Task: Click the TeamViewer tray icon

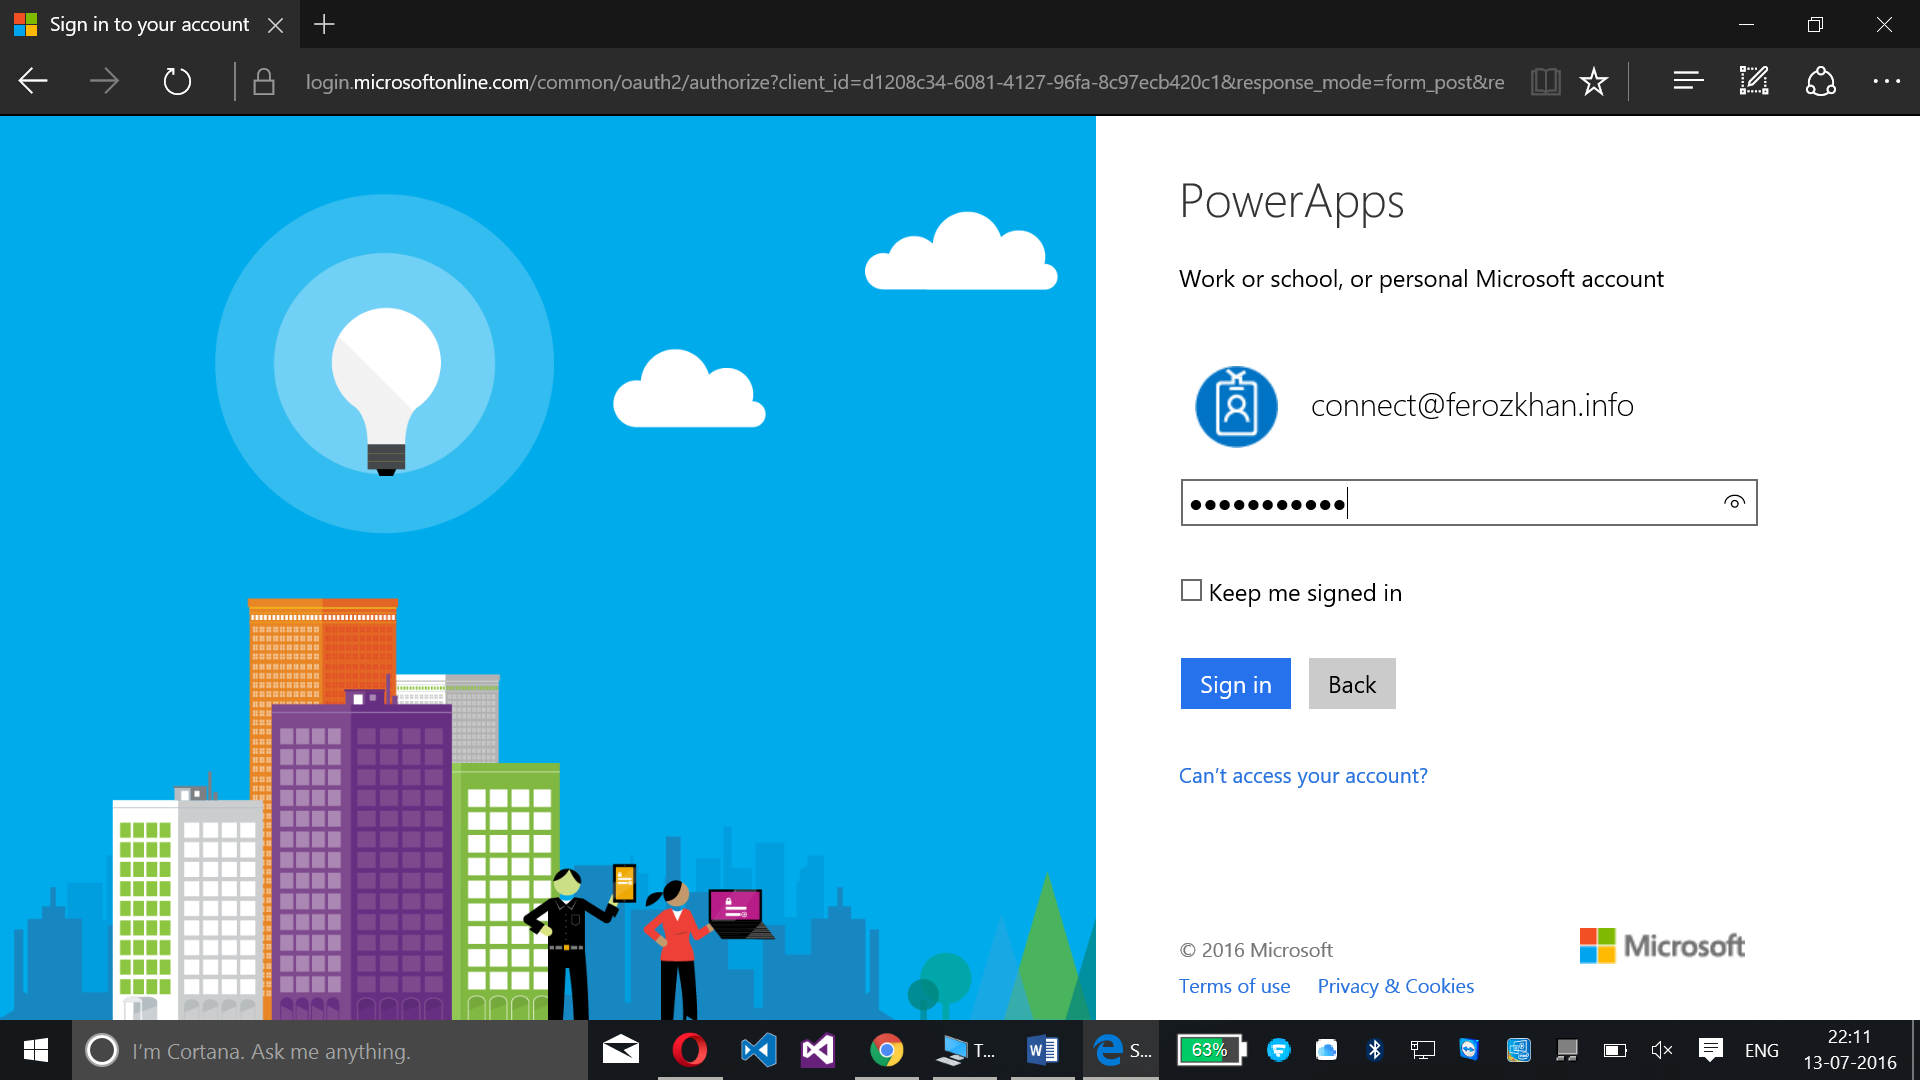Action: 1468,1050
